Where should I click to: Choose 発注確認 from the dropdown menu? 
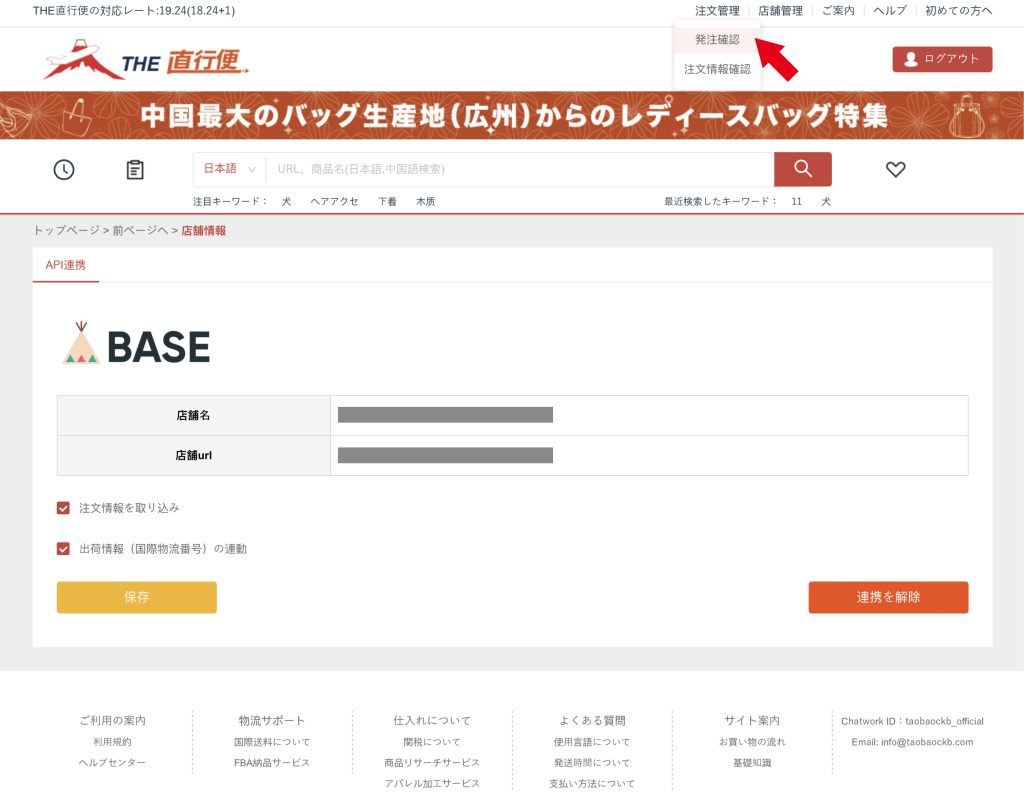717,39
